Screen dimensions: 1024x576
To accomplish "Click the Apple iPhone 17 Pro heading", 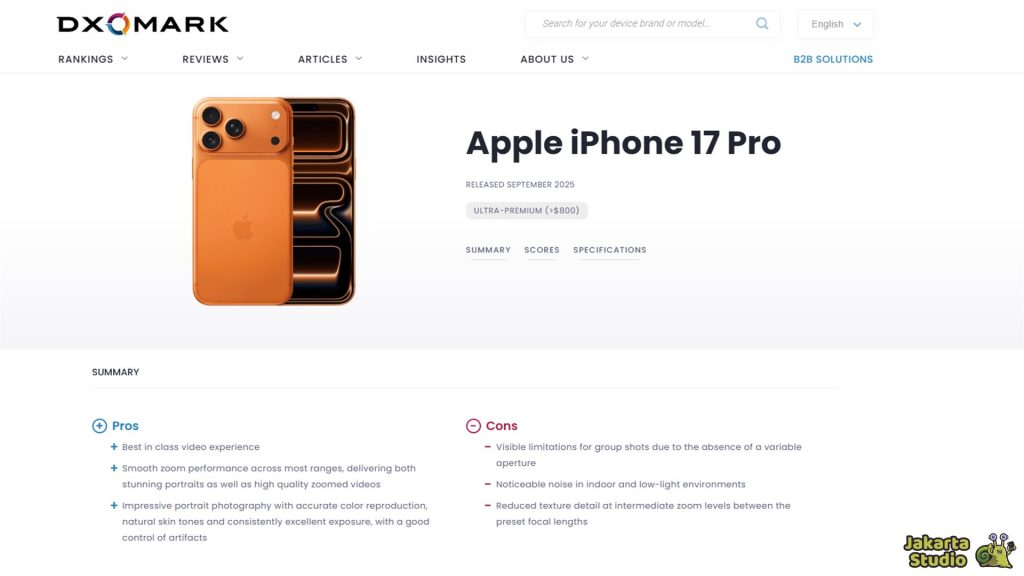I will [623, 143].
